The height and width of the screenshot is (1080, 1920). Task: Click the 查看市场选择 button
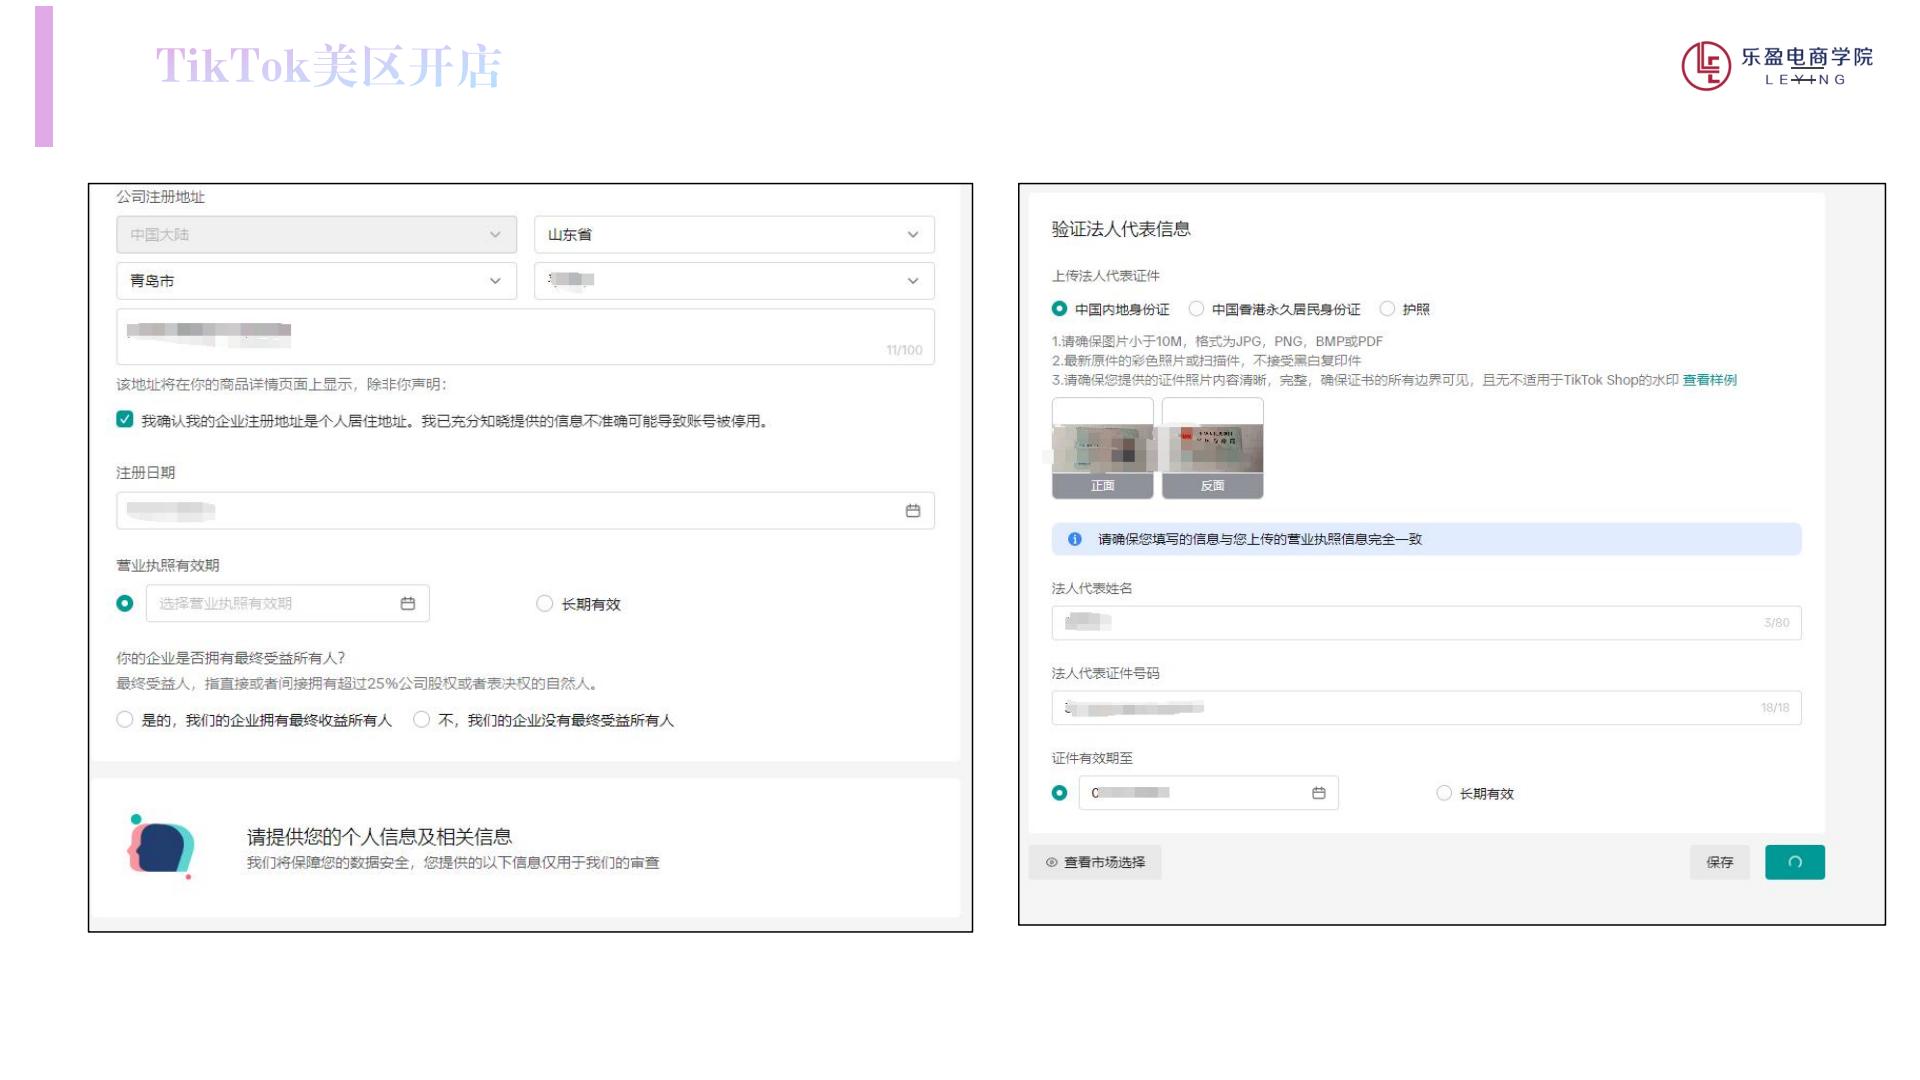[1095, 862]
